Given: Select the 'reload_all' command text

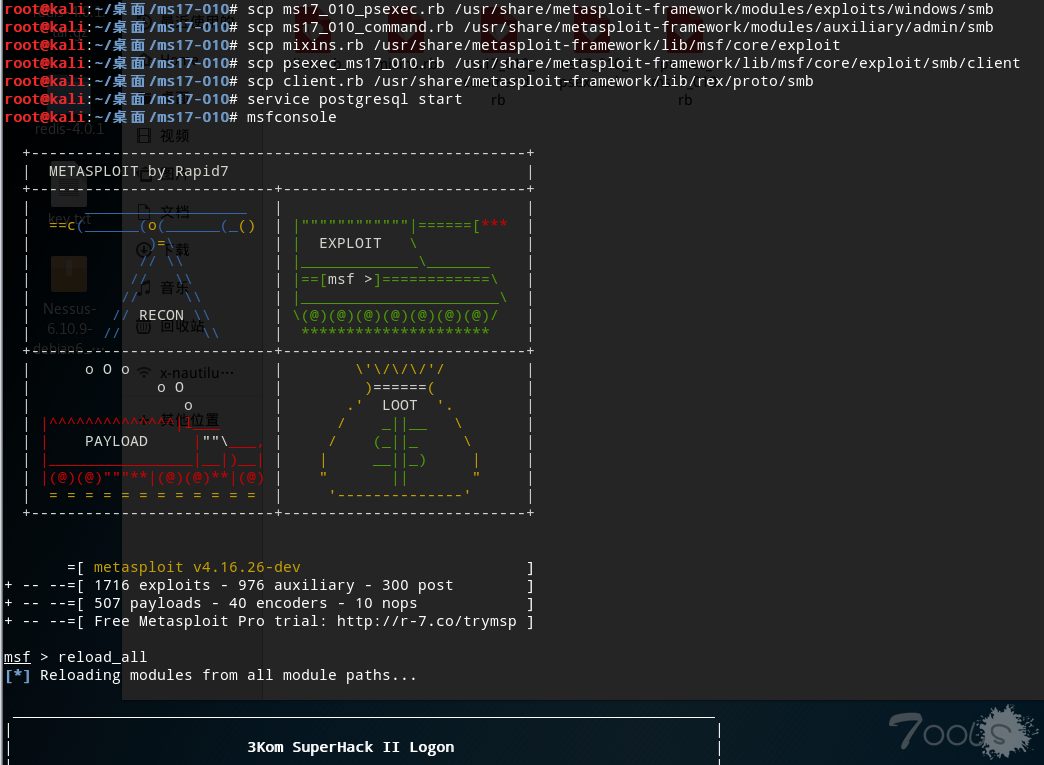Looking at the screenshot, I should 103,657.
